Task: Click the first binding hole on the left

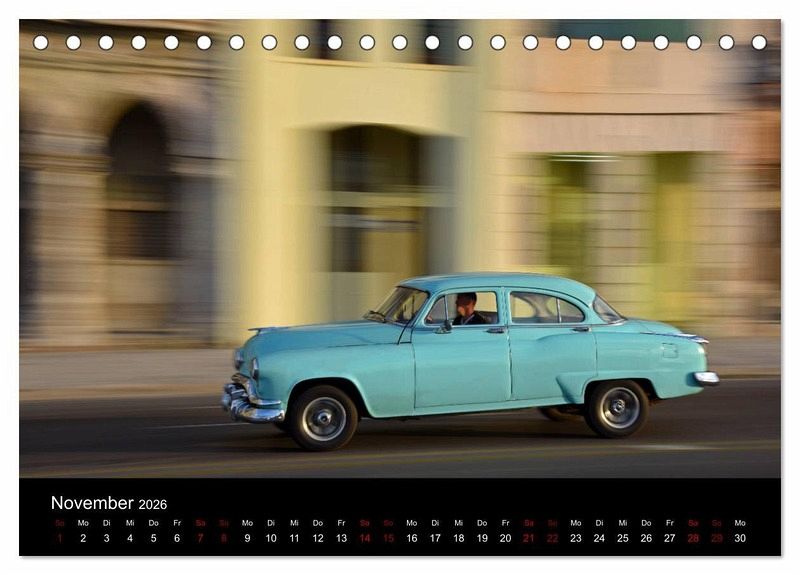Action: 41,42
